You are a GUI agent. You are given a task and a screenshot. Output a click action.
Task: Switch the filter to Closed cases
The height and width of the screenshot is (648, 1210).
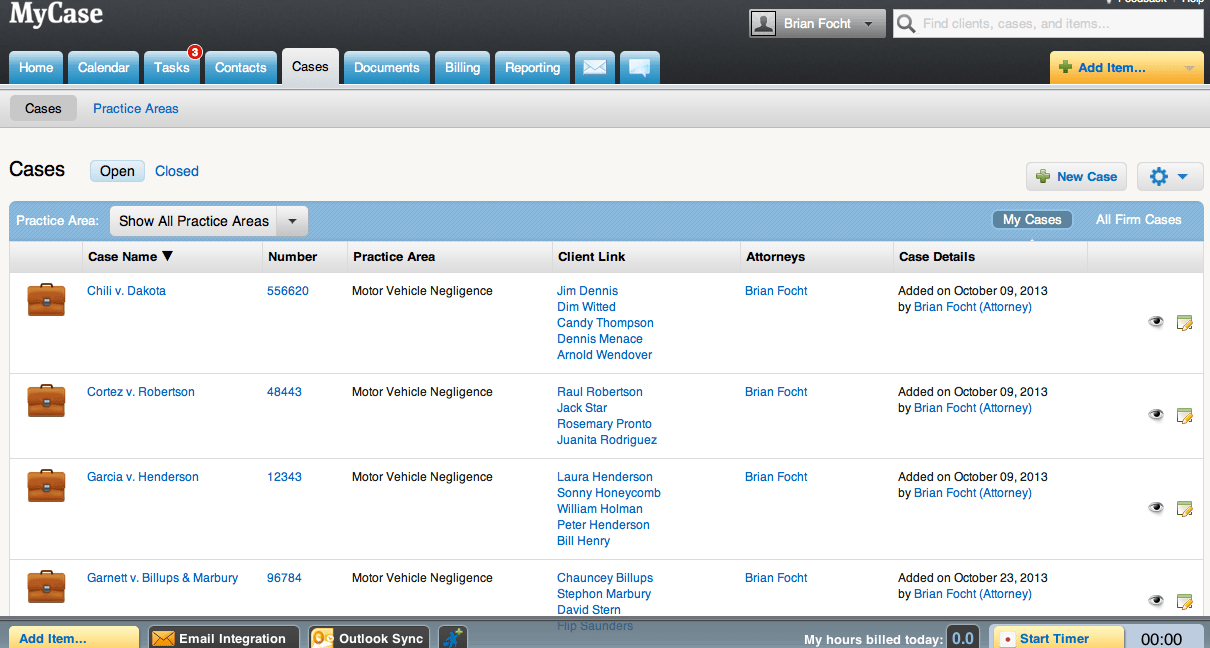[x=176, y=171]
